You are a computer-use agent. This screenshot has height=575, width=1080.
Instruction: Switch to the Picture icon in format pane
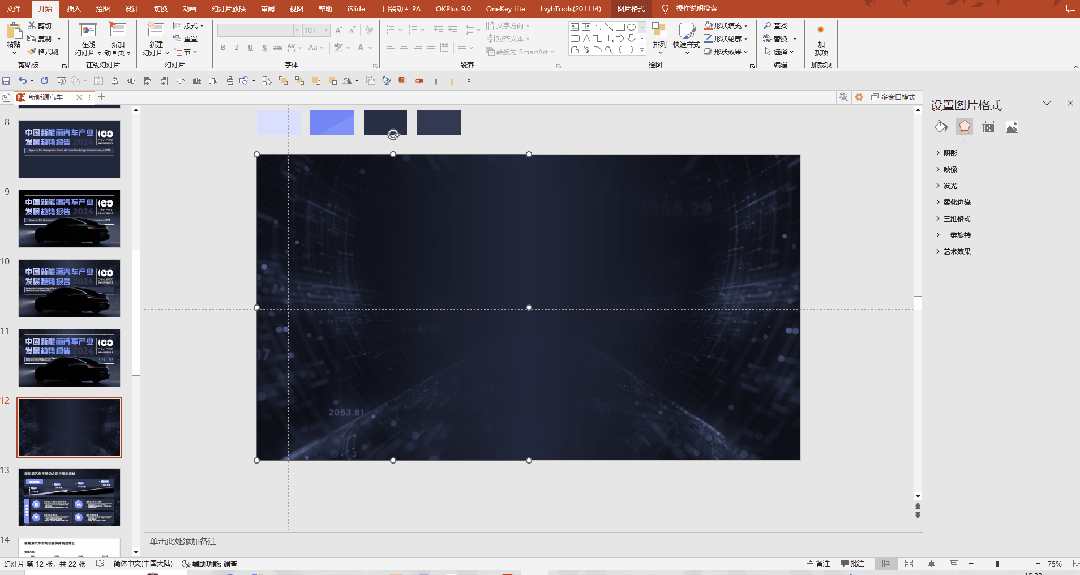click(x=1012, y=127)
